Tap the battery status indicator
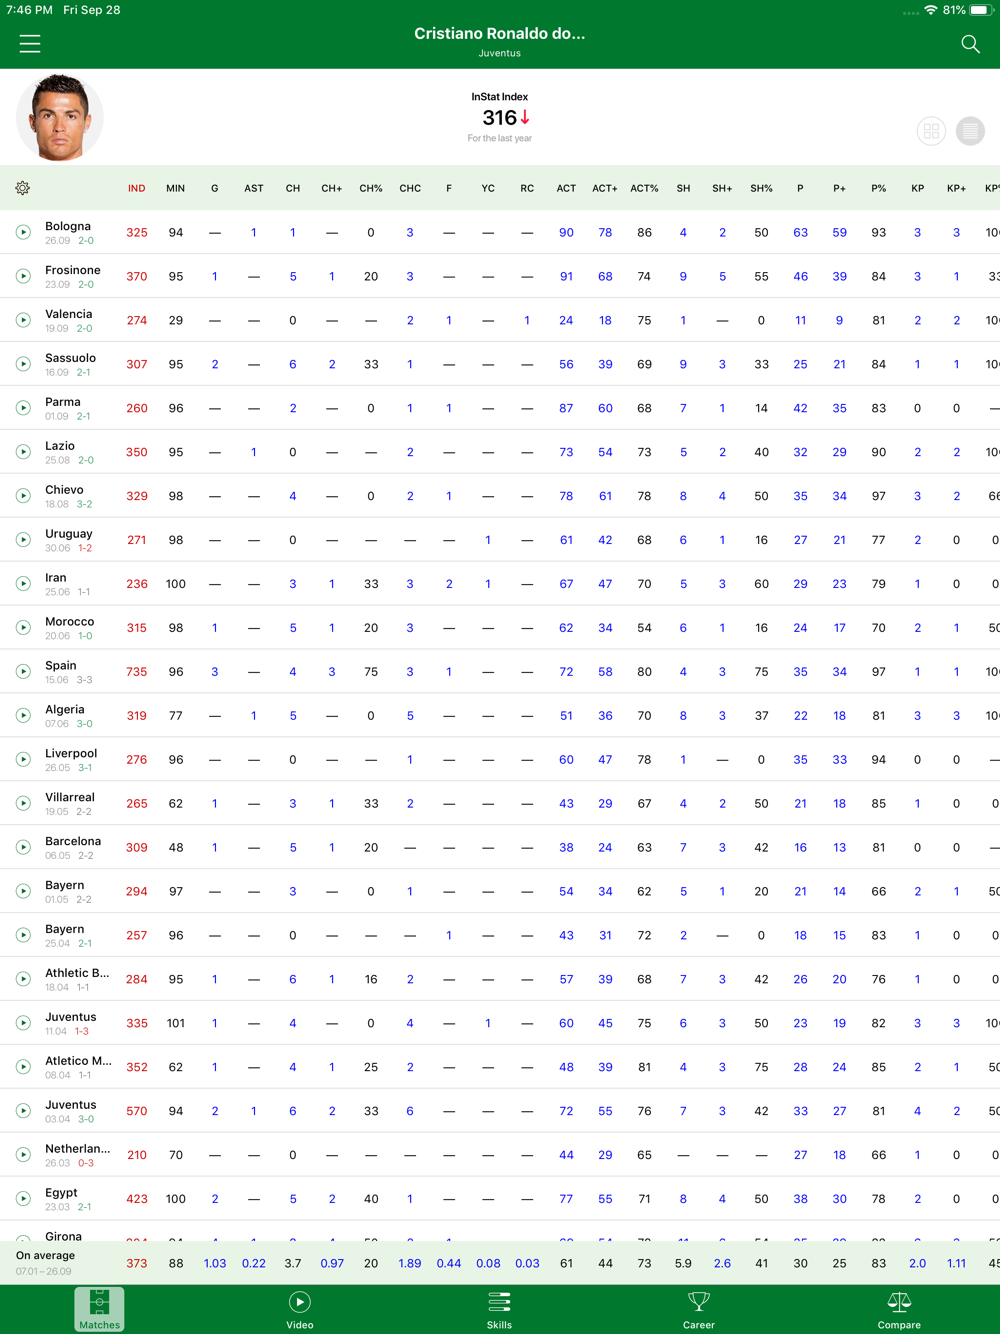This screenshot has width=1000, height=1334. click(979, 10)
